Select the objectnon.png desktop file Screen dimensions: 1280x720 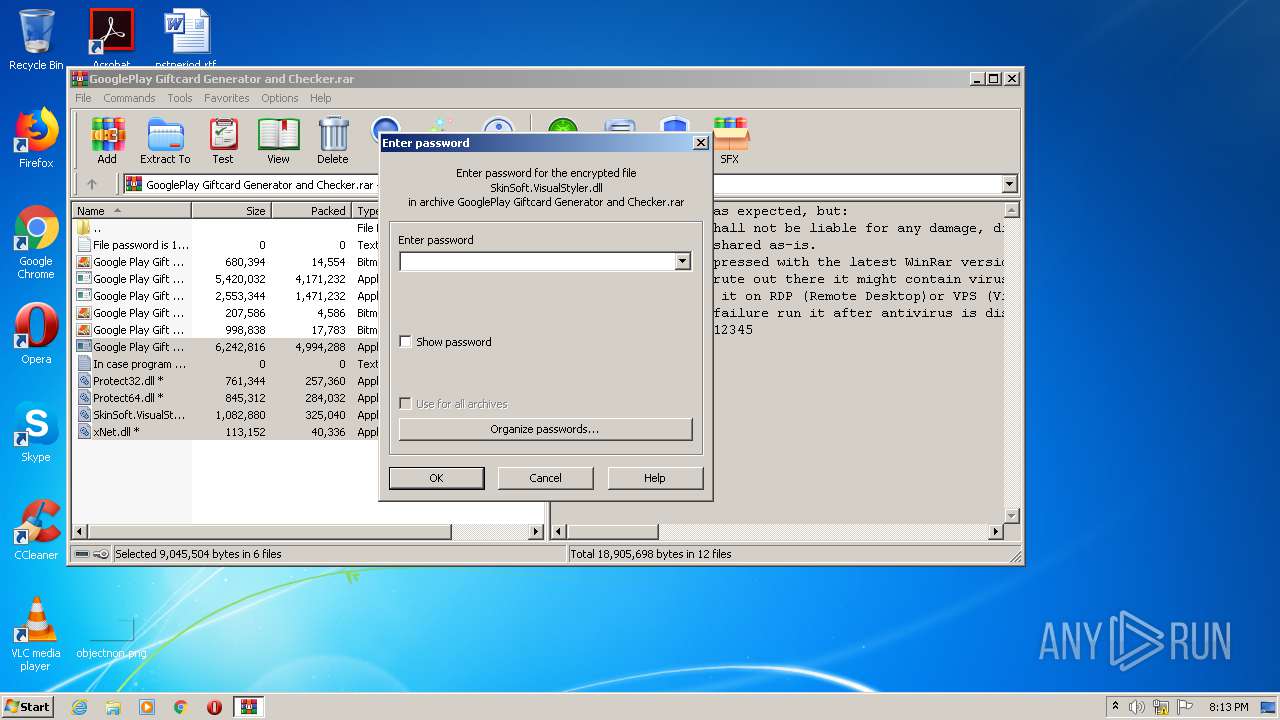pyautogui.click(x=111, y=636)
